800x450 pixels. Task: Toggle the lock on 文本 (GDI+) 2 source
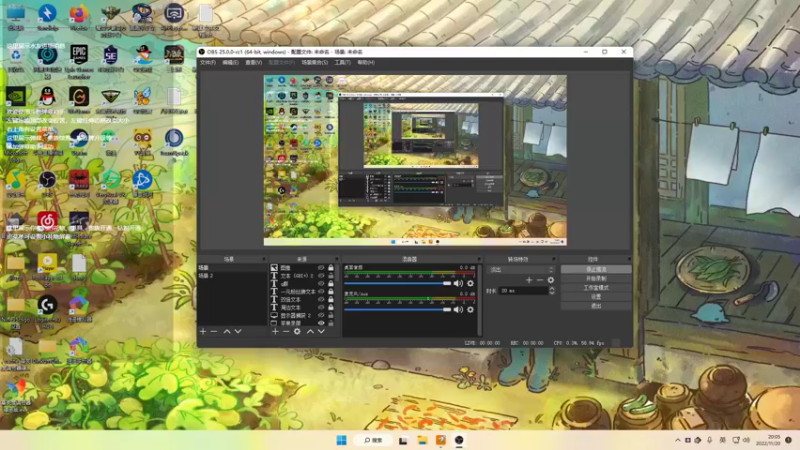pos(331,276)
